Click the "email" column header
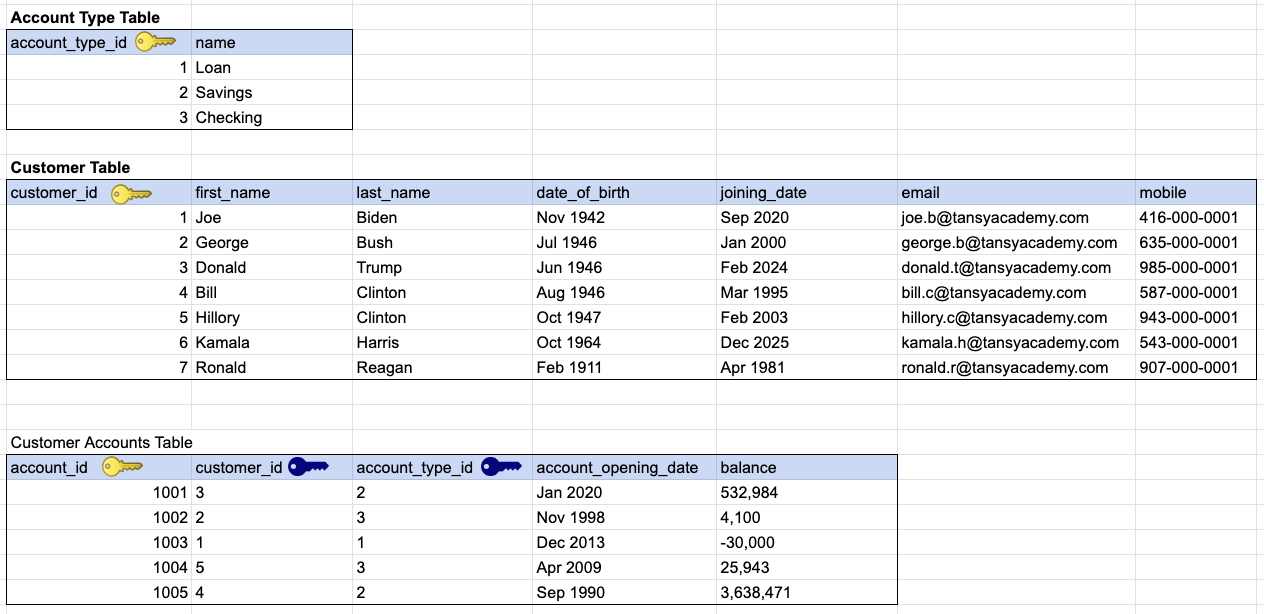The width and height of the screenshot is (1264, 614). point(1017,192)
